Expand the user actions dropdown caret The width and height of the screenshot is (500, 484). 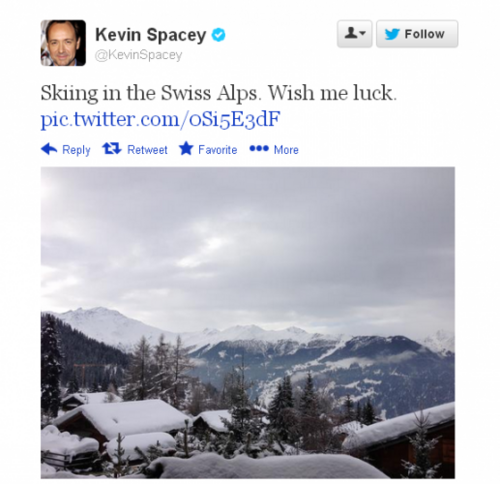click(363, 33)
